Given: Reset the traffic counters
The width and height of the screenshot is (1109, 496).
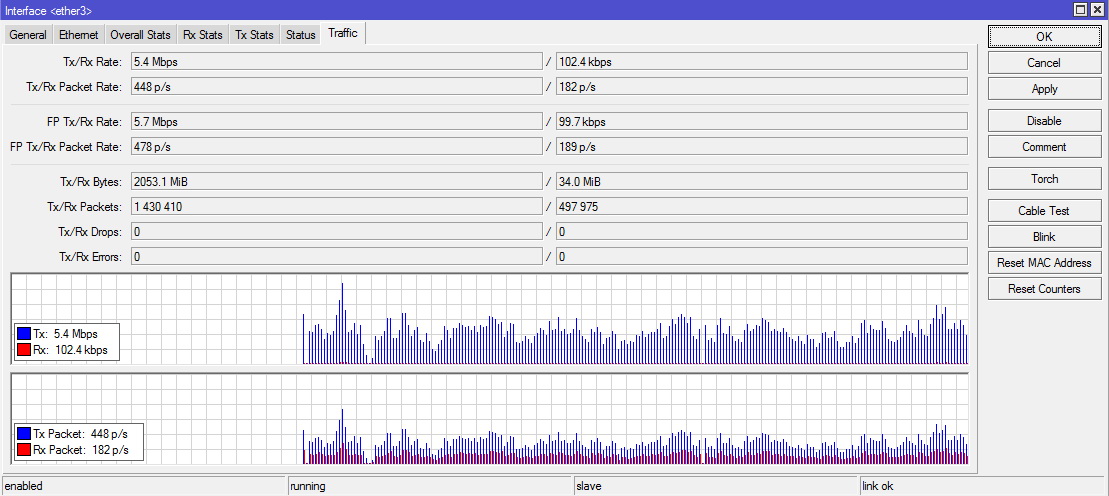Looking at the screenshot, I should [x=1043, y=289].
